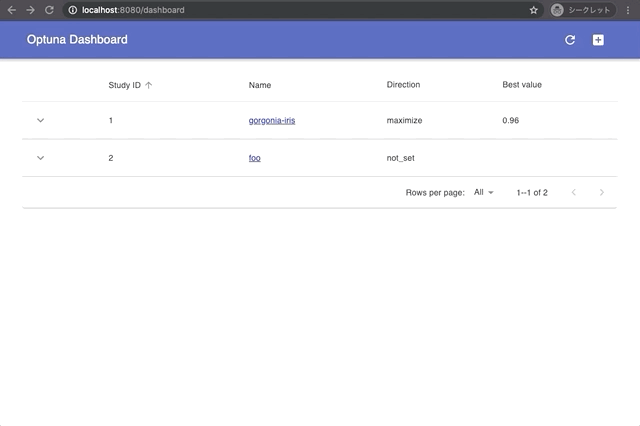
Task: Click the browser forward arrow
Action: 30,9
